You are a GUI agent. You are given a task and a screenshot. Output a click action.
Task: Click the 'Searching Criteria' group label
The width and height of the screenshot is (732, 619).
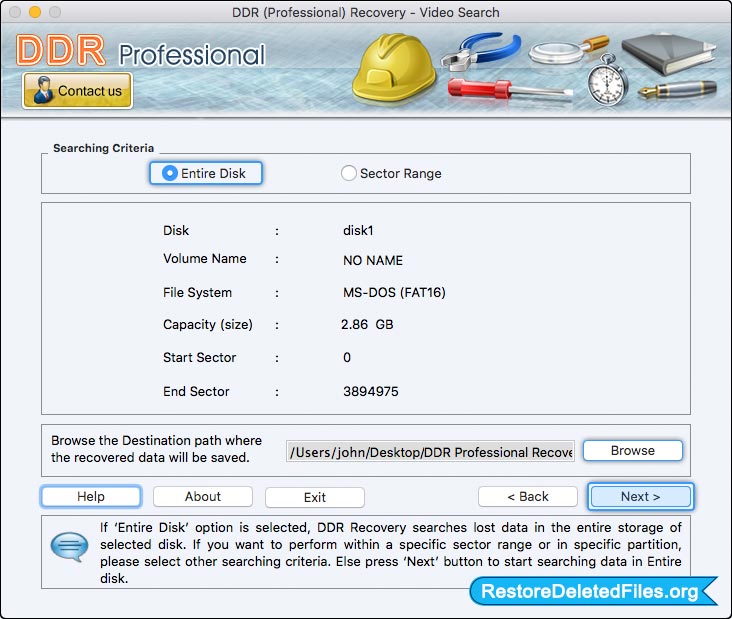coord(104,148)
